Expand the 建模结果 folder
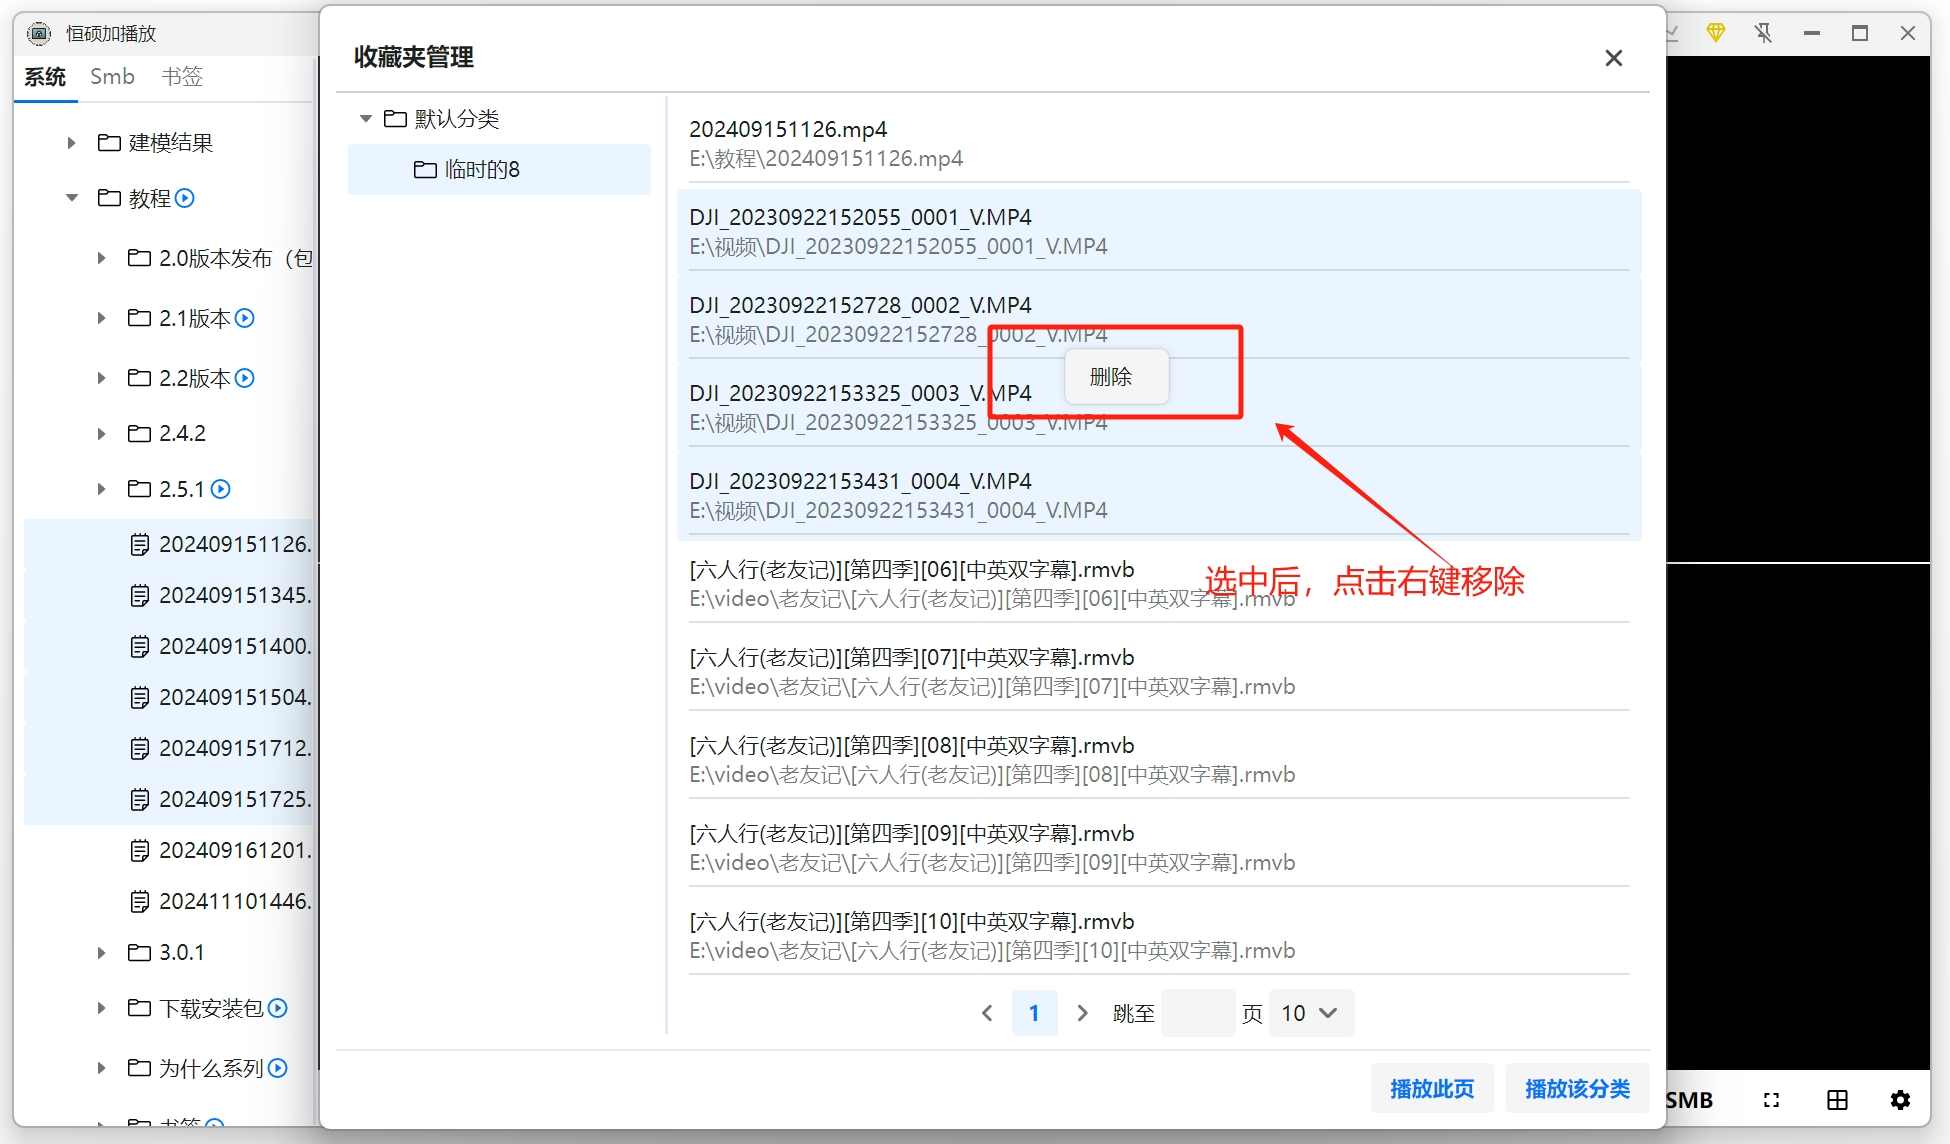 [x=71, y=143]
